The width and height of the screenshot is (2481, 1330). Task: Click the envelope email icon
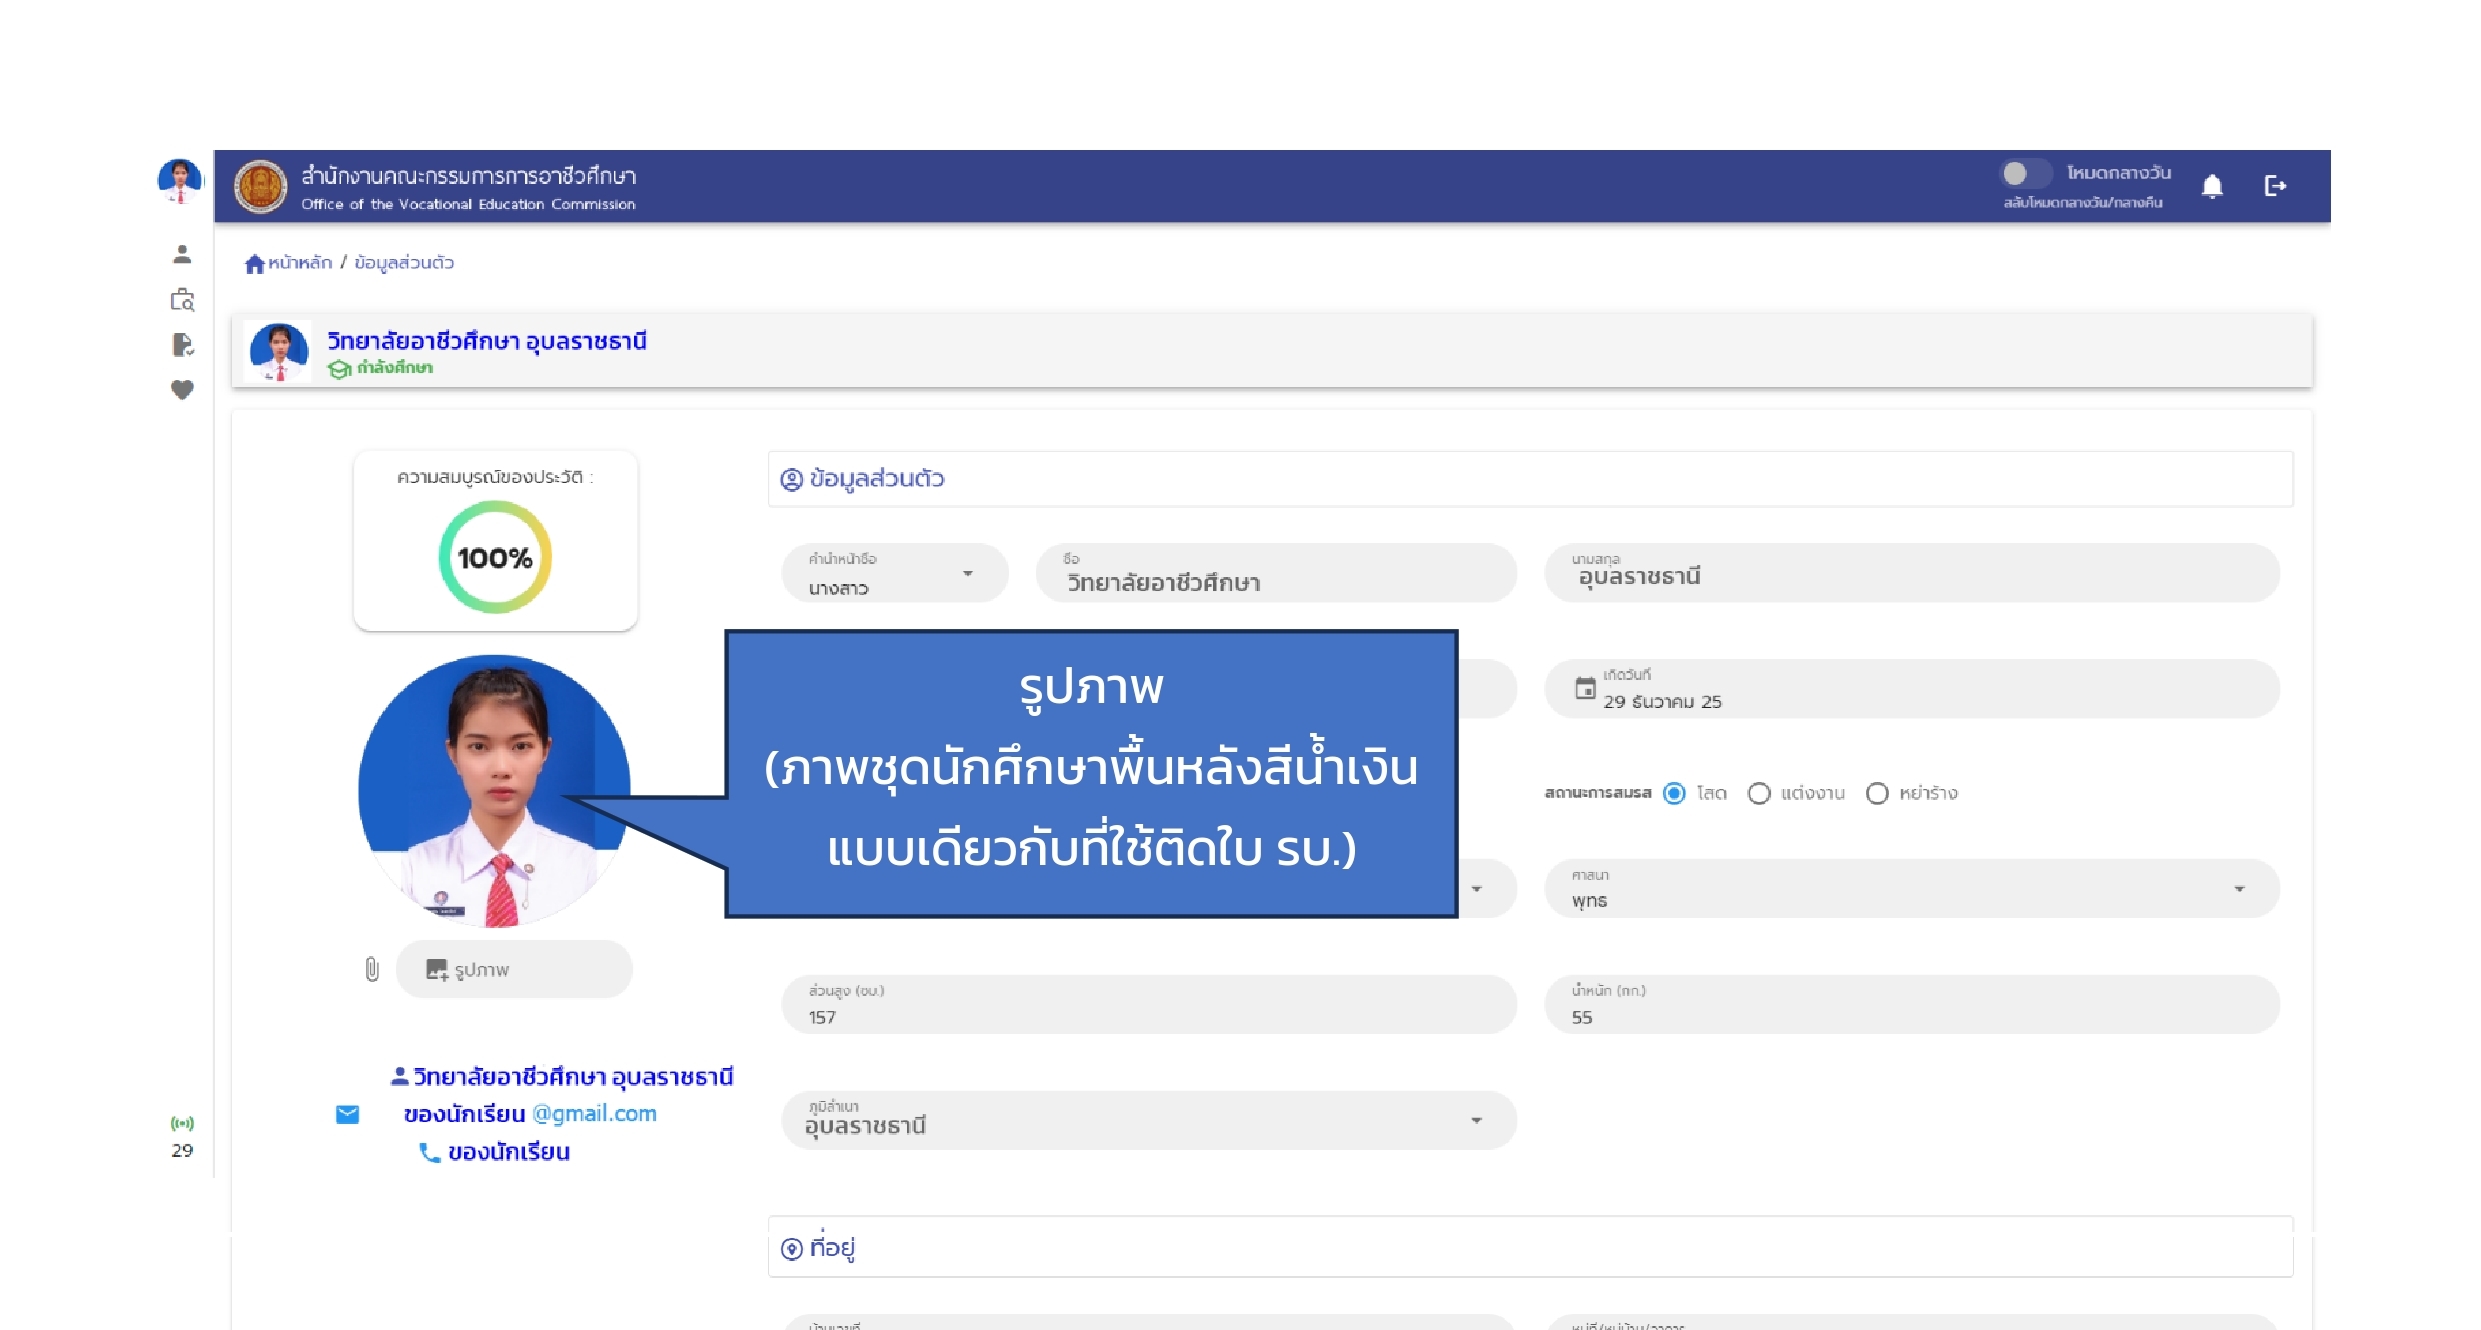click(x=347, y=1114)
